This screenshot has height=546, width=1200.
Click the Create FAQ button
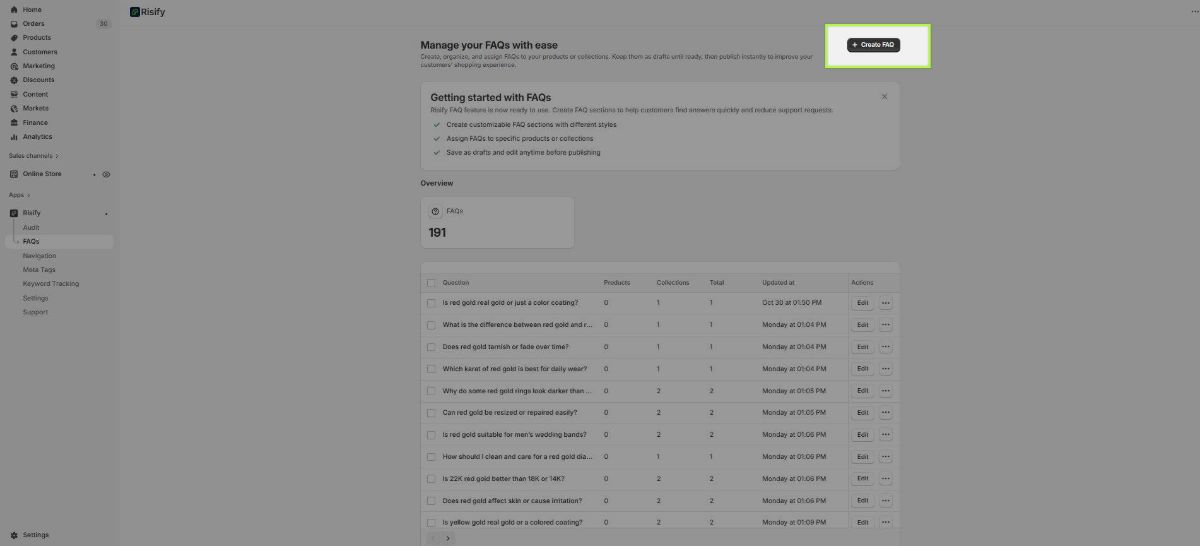pos(873,45)
